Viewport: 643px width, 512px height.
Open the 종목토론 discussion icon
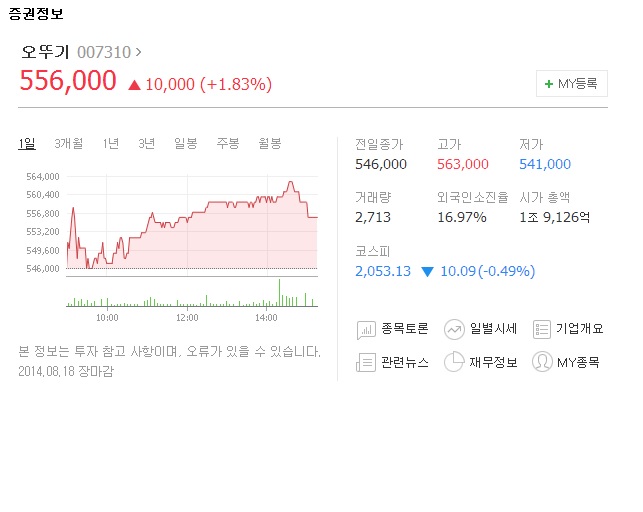point(366,330)
